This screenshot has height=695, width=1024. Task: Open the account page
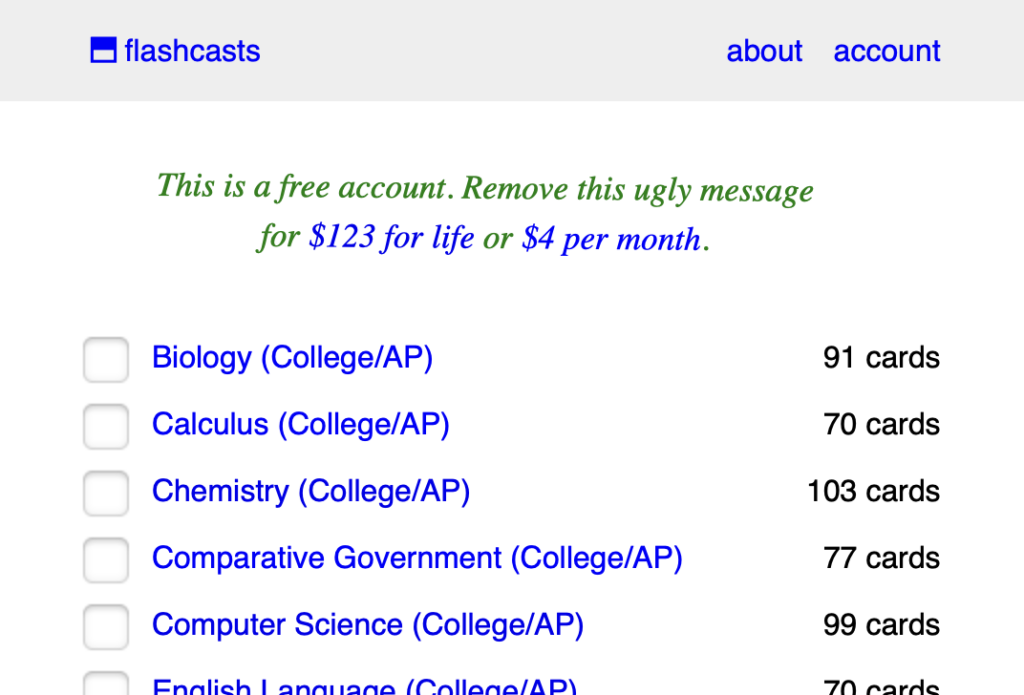point(887,51)
